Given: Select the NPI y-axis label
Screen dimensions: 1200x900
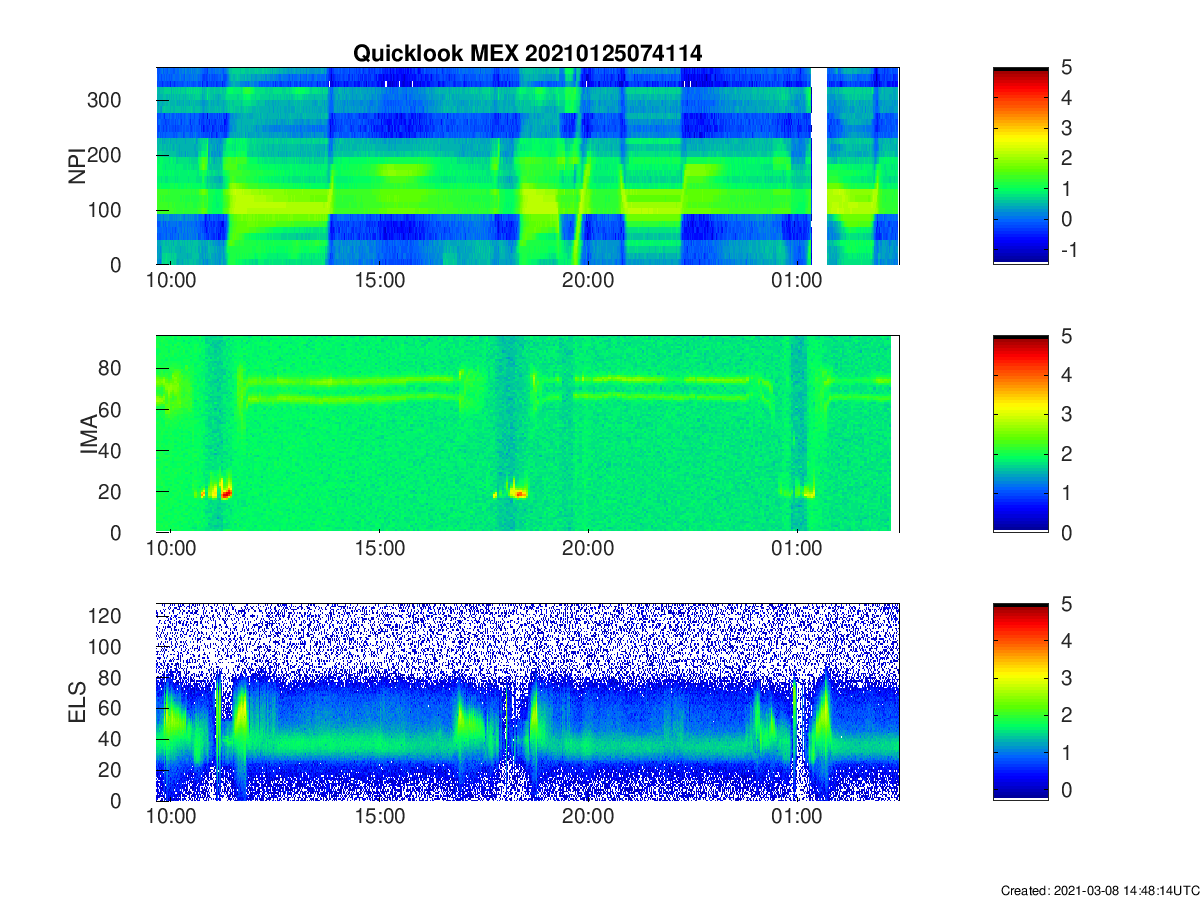Looking at the screenshot, I should click(x=76, y=166).
